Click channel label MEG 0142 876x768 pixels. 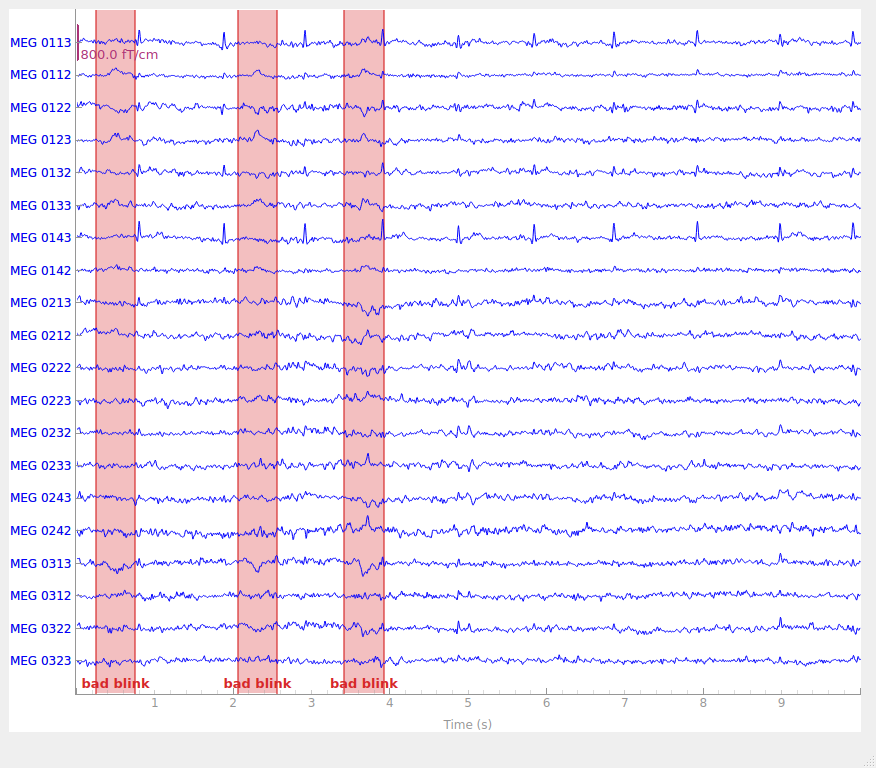pyautogui.click(x=41, y=271)
